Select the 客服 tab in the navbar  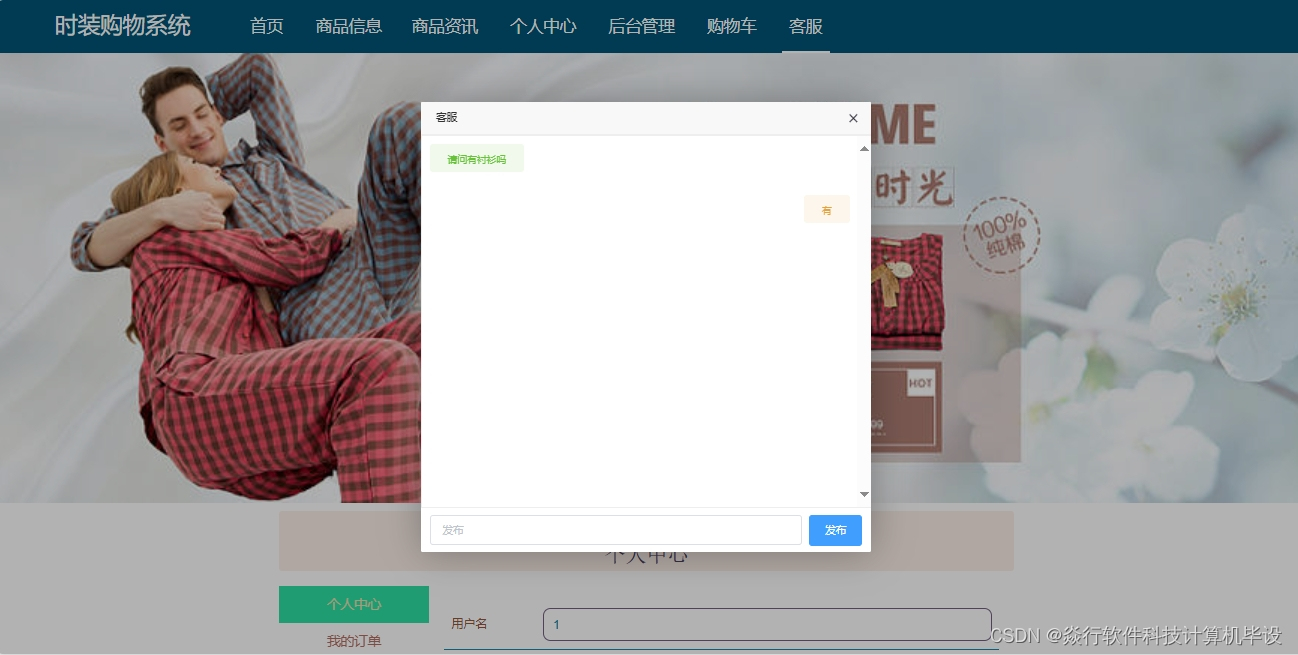(x=805, y=27)
